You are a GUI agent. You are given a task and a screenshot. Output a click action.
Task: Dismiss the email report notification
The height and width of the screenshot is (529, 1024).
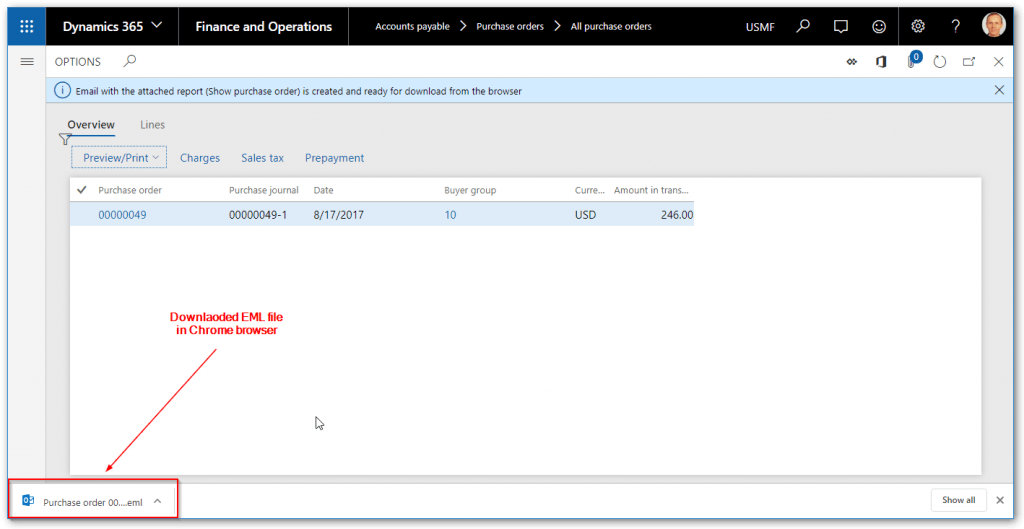pyautogui.click(x=999, y=90)
